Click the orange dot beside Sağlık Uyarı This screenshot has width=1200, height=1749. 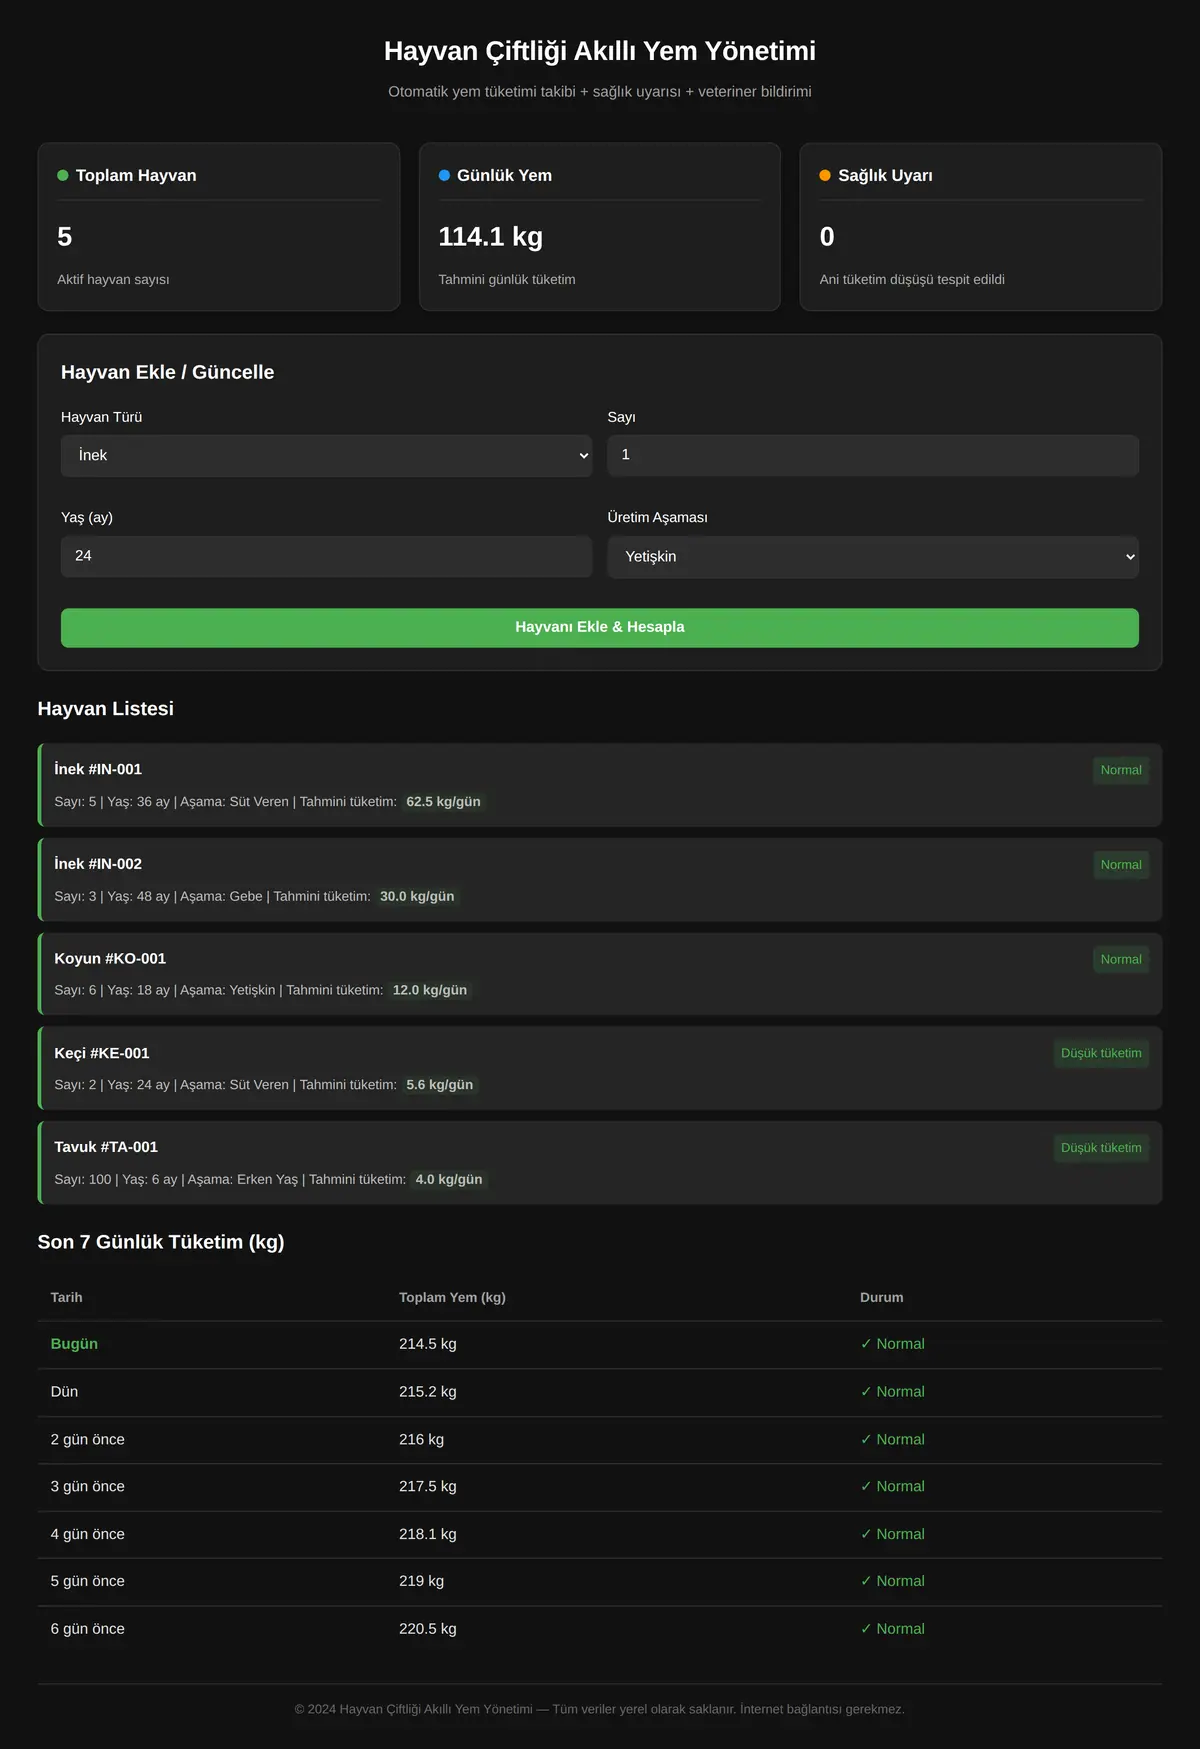point(825,175)
